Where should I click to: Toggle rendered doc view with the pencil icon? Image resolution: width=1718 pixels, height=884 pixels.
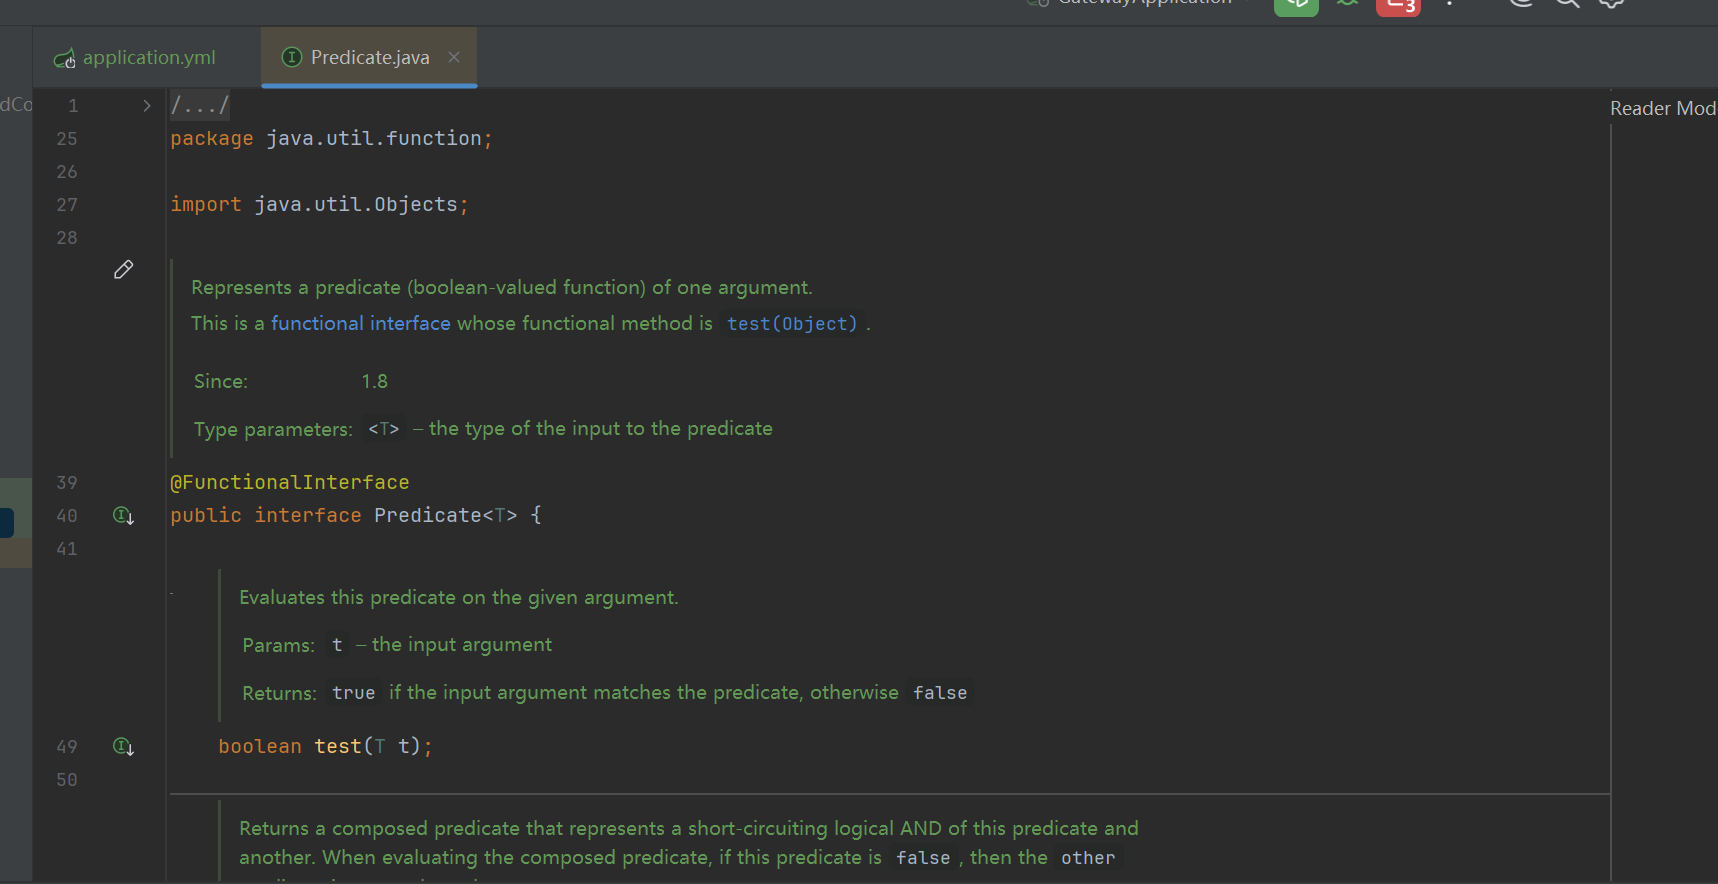click(123, 270)
